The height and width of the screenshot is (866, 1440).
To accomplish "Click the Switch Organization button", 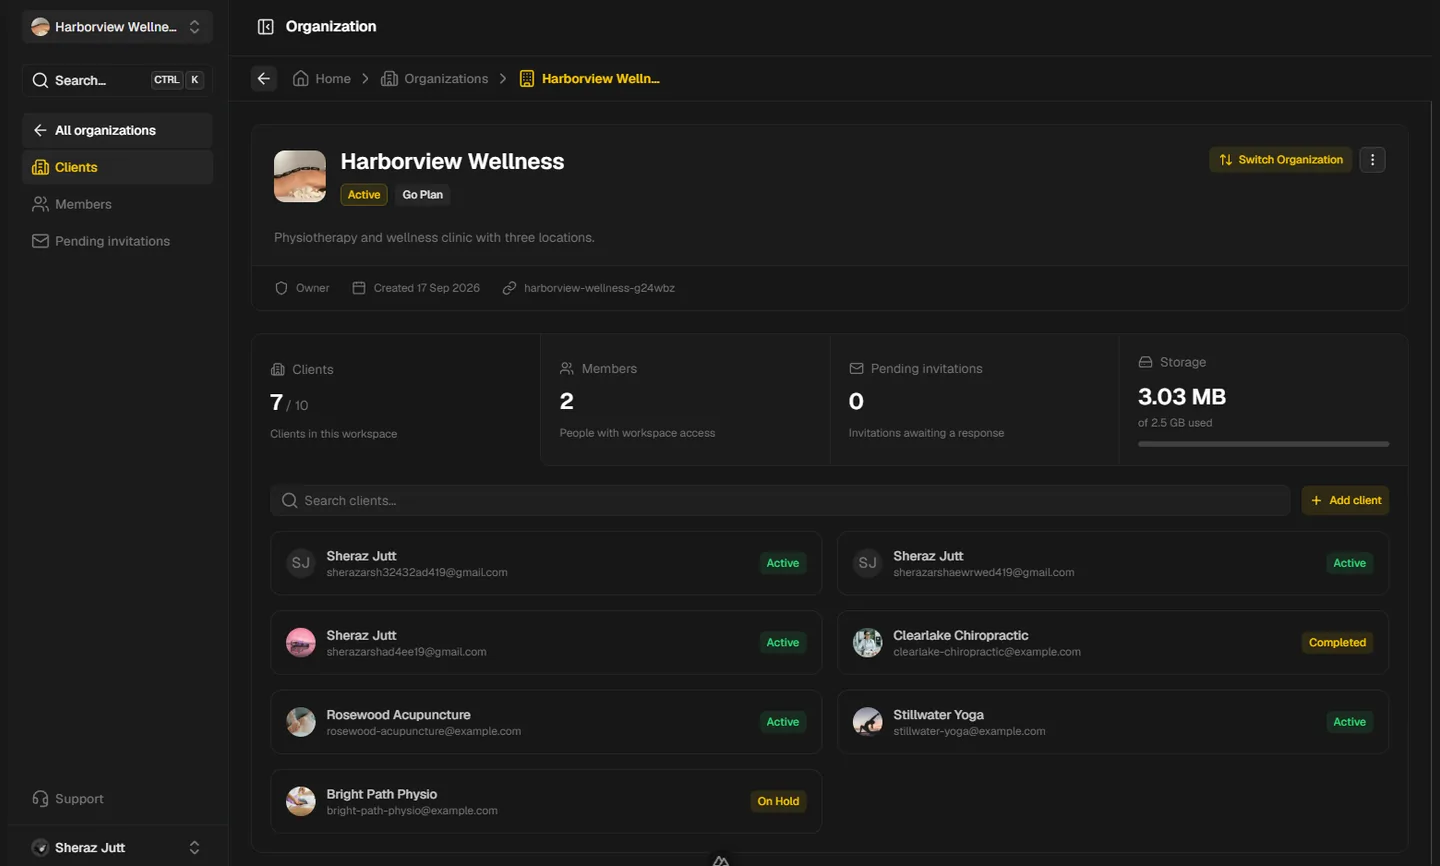I will point(1280,160).
